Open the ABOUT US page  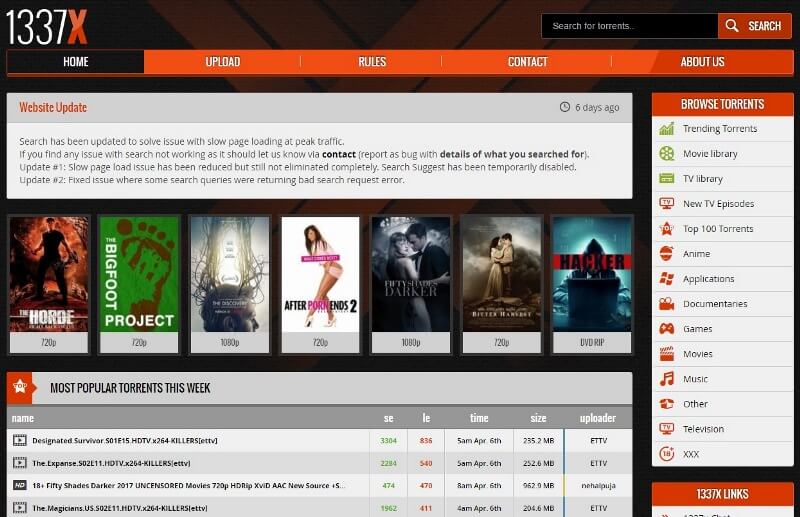click(x=702, y=62)
